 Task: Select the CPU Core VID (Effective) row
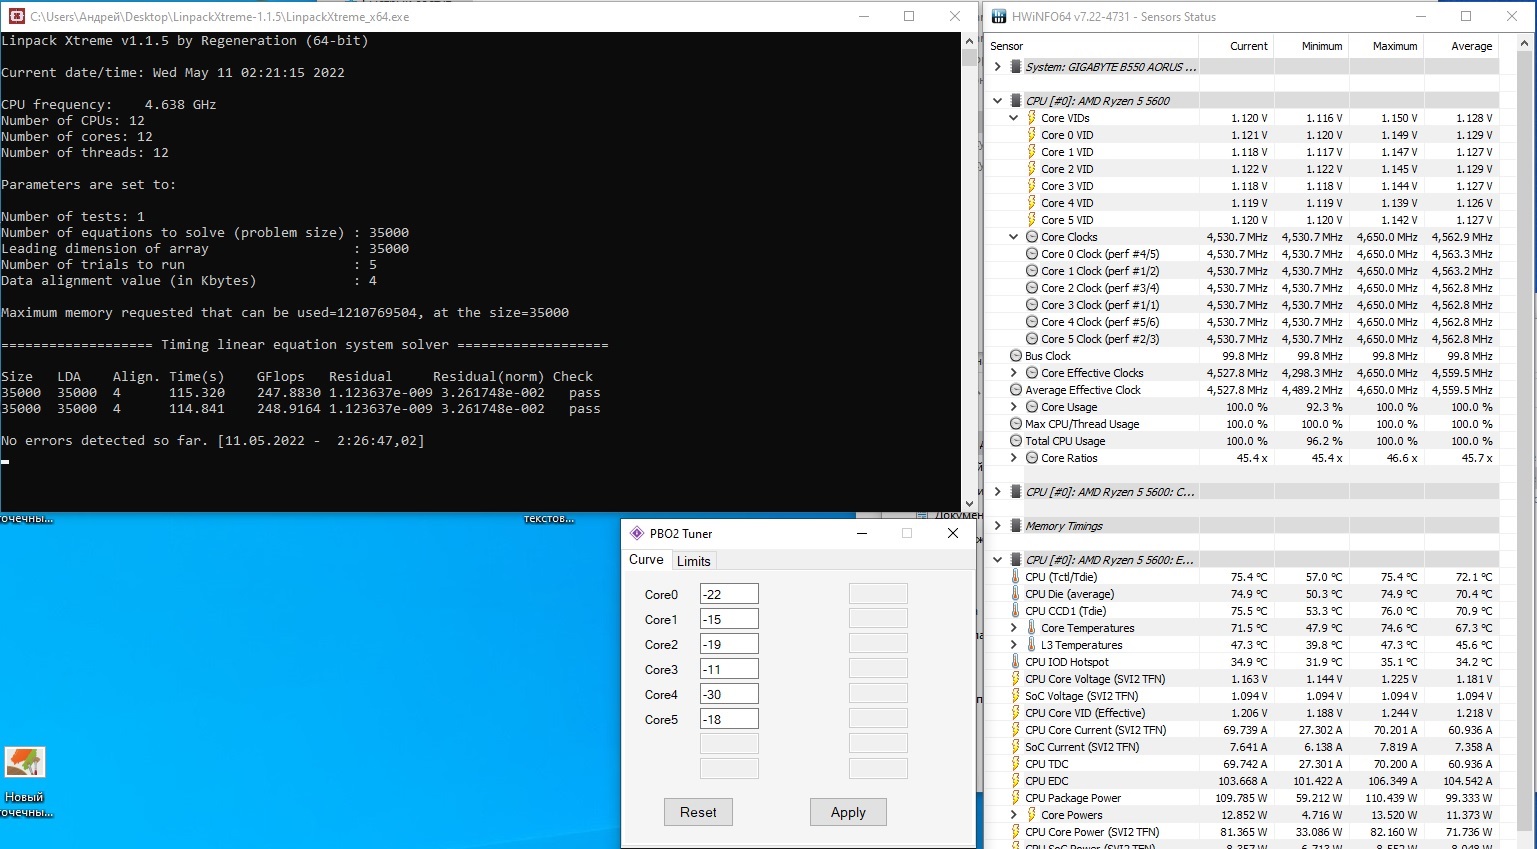point(1241,713)
